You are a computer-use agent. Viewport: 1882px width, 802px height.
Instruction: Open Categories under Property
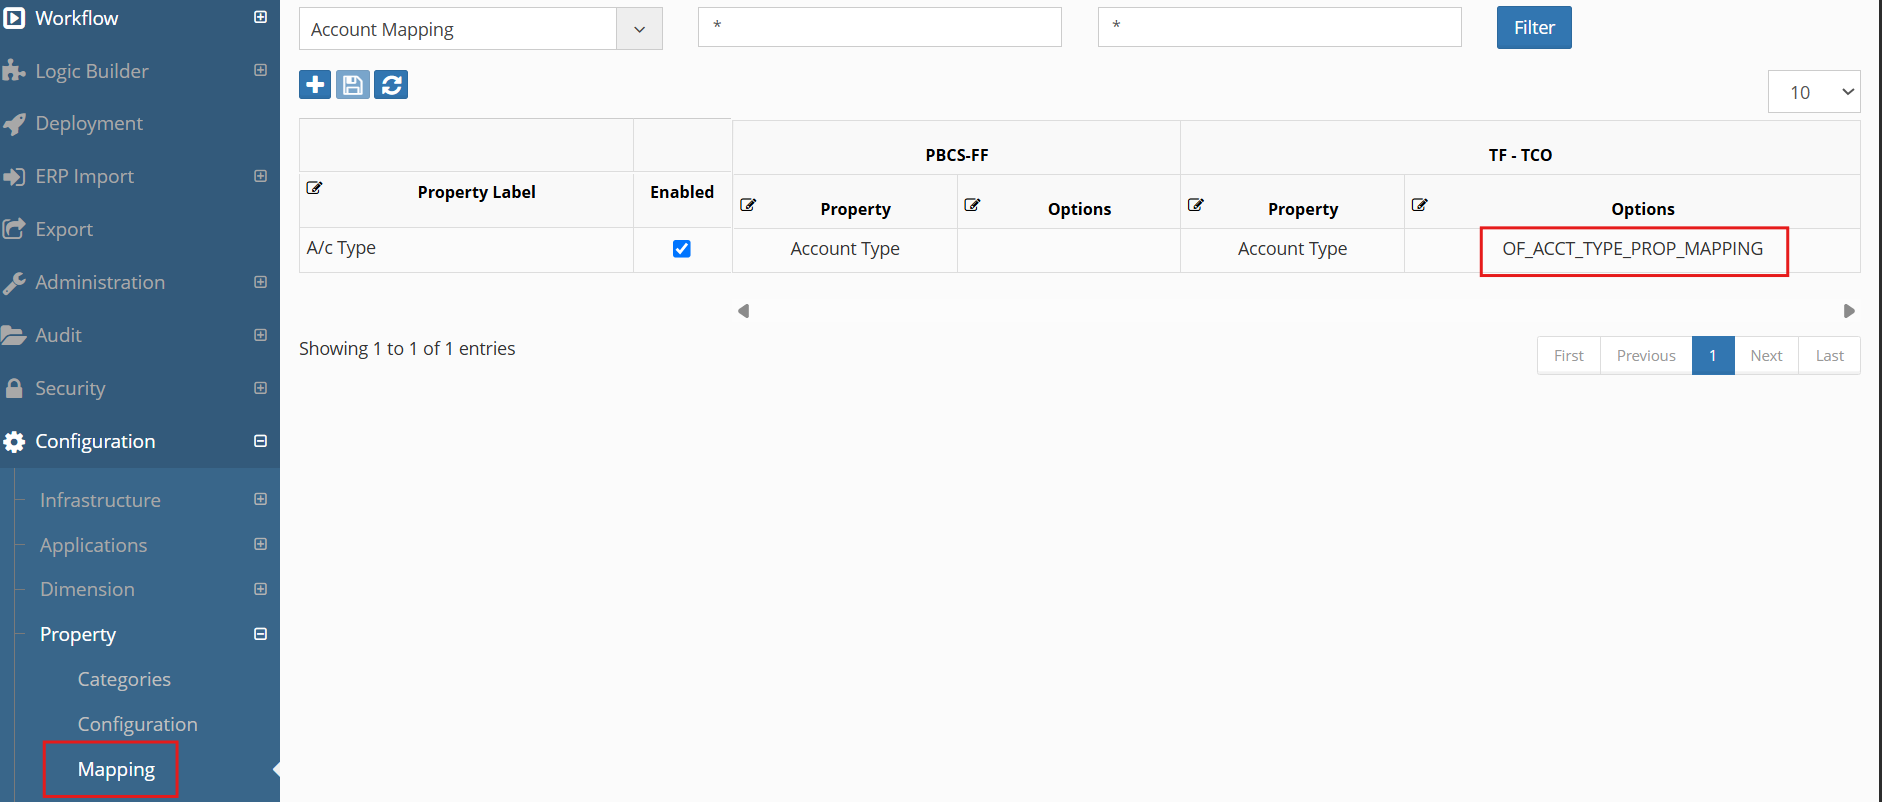coord(124,679)
